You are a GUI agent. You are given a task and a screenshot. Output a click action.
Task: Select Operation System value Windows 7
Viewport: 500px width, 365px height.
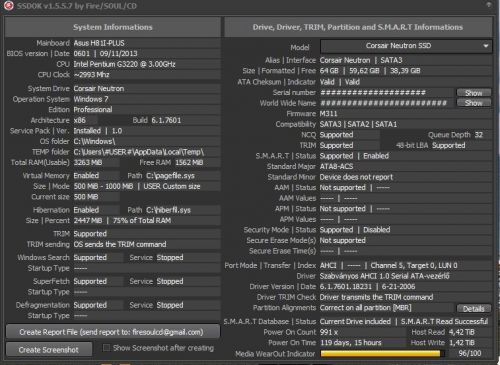(x=91, y=99)
